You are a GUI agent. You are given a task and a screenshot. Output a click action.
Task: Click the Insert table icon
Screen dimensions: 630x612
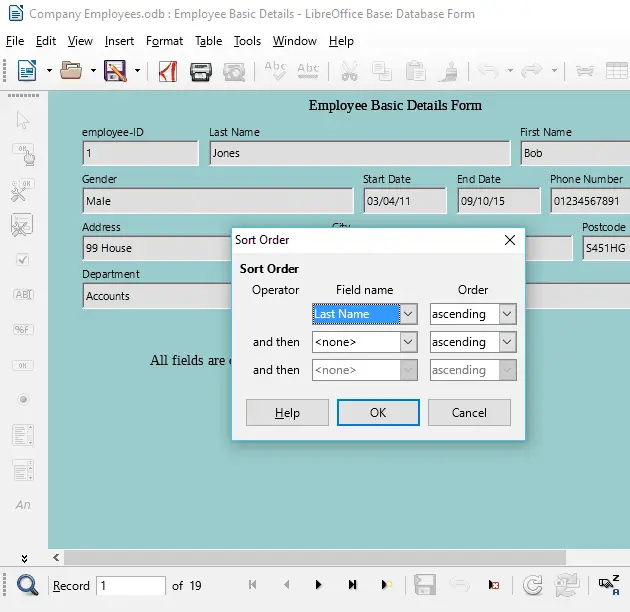point(617,71)
